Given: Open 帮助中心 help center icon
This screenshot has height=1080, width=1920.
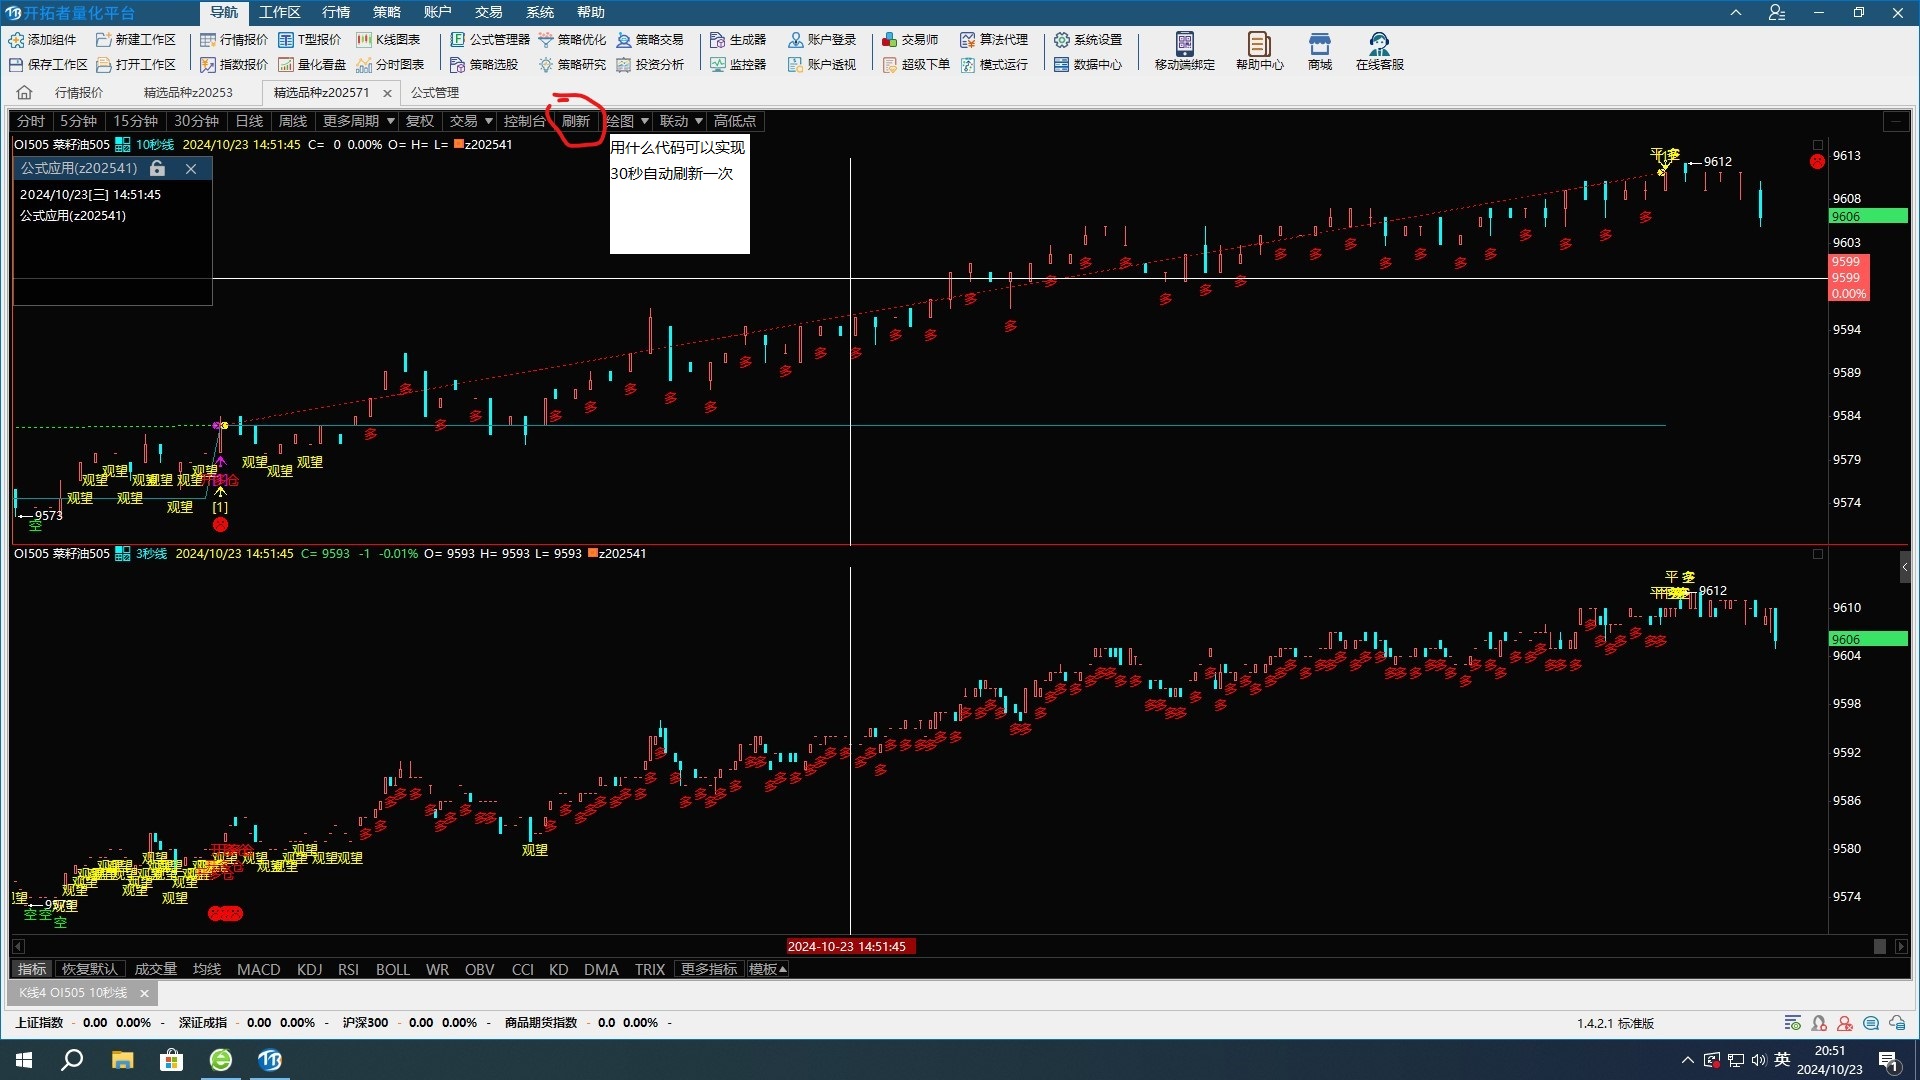Looking at the screenshot, I should pyautogui.click(x=1259, y=44).
